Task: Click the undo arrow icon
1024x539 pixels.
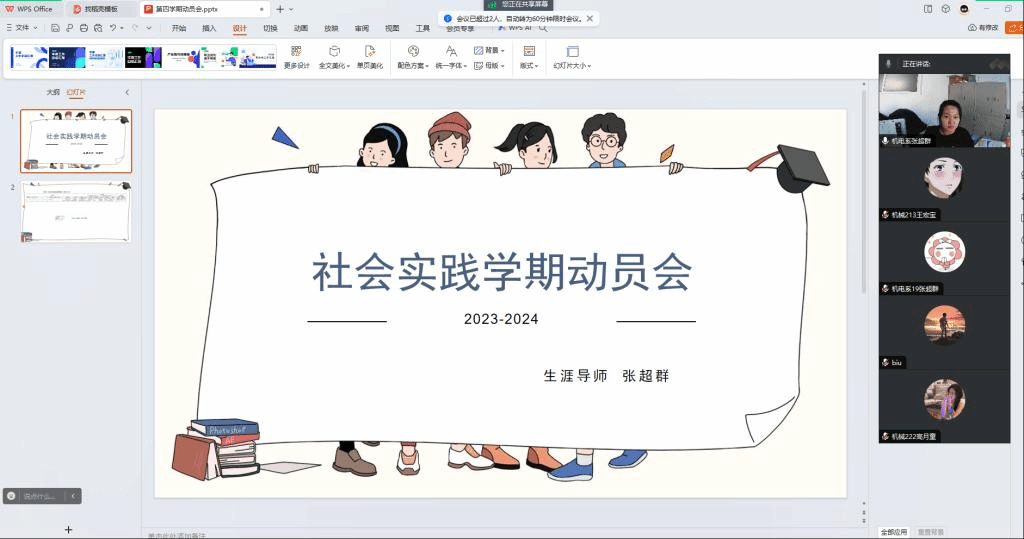Action: click(x=113, y=28)
